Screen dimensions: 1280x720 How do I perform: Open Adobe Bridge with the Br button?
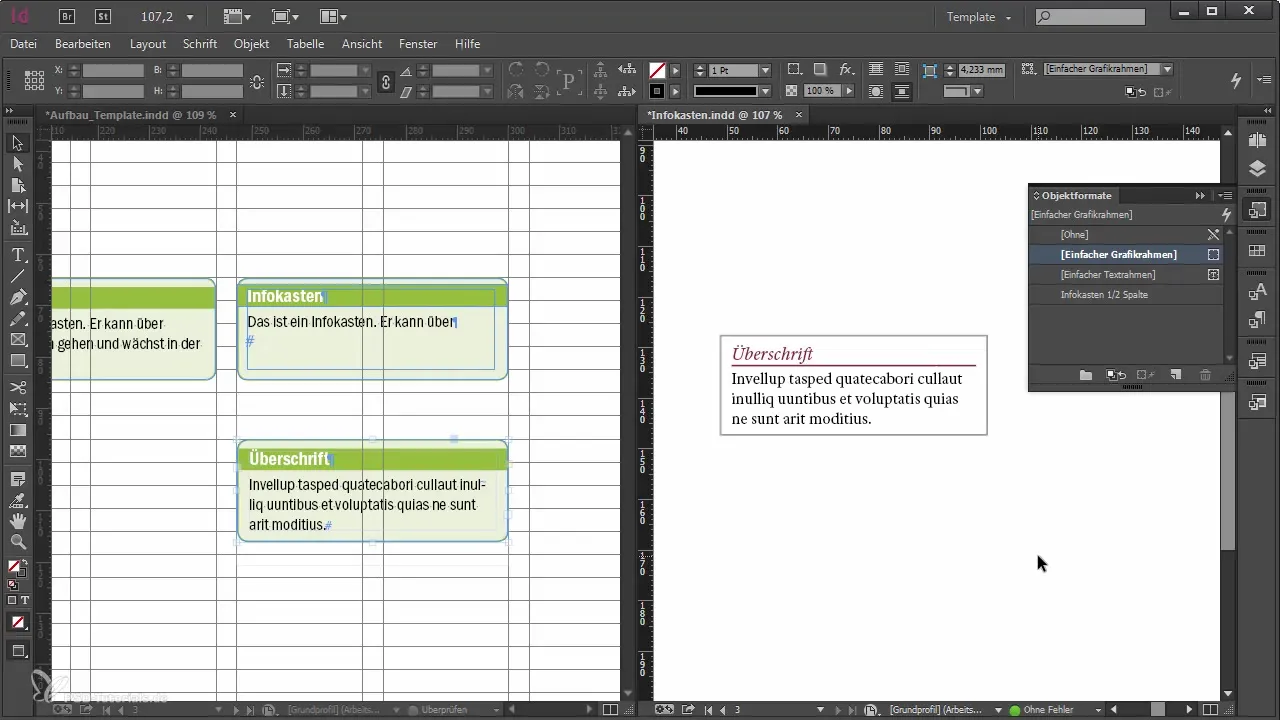point(67,16)
